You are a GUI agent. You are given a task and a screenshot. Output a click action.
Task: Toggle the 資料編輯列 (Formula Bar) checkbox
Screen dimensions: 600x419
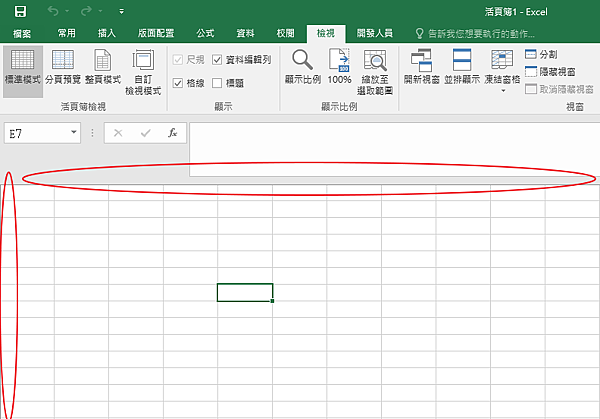(x=217, y=60)
